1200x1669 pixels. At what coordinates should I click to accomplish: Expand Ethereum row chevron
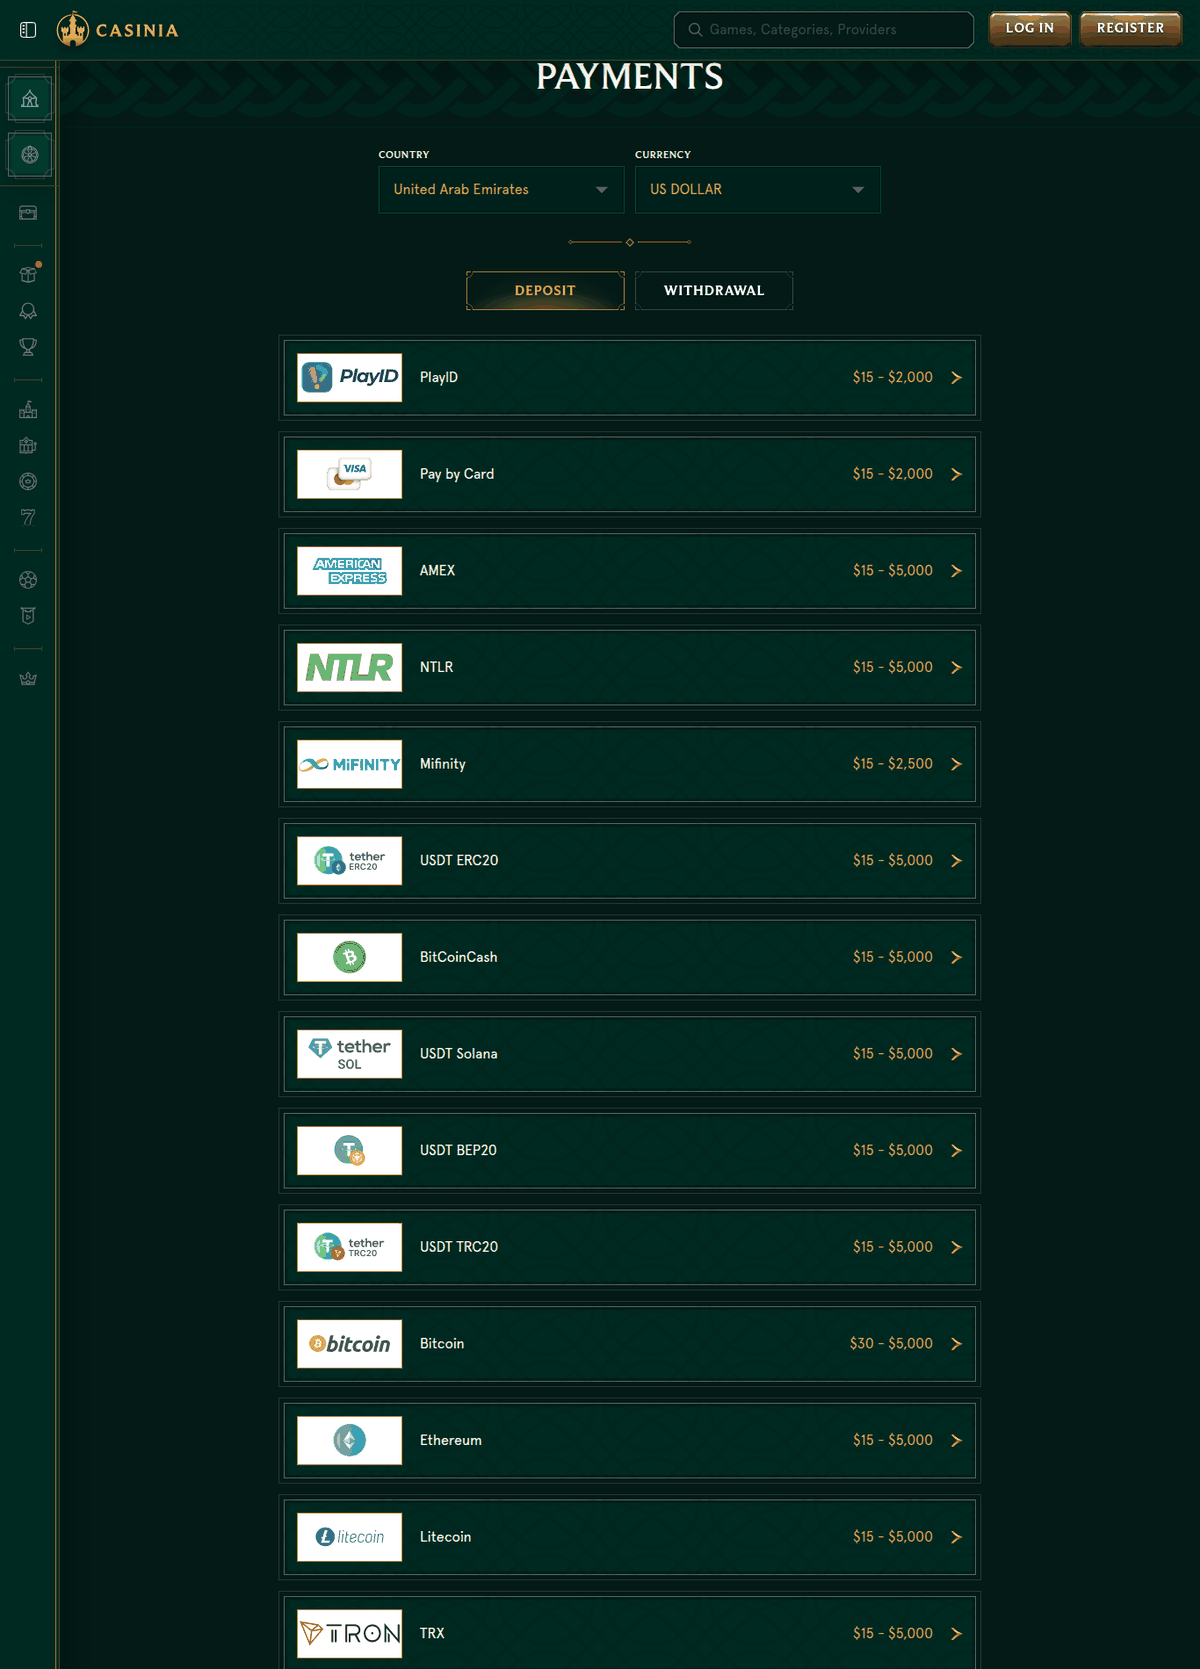tap(956, 1441)
